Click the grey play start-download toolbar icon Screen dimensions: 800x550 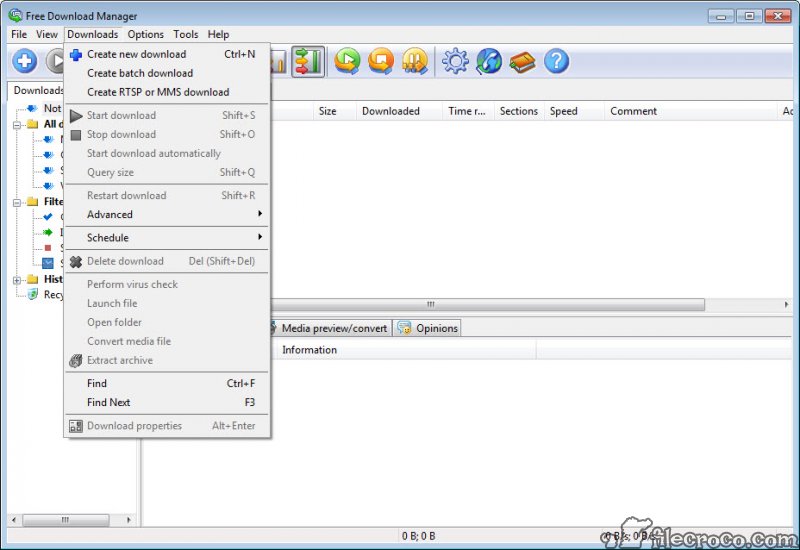click(x=55, y=61)
